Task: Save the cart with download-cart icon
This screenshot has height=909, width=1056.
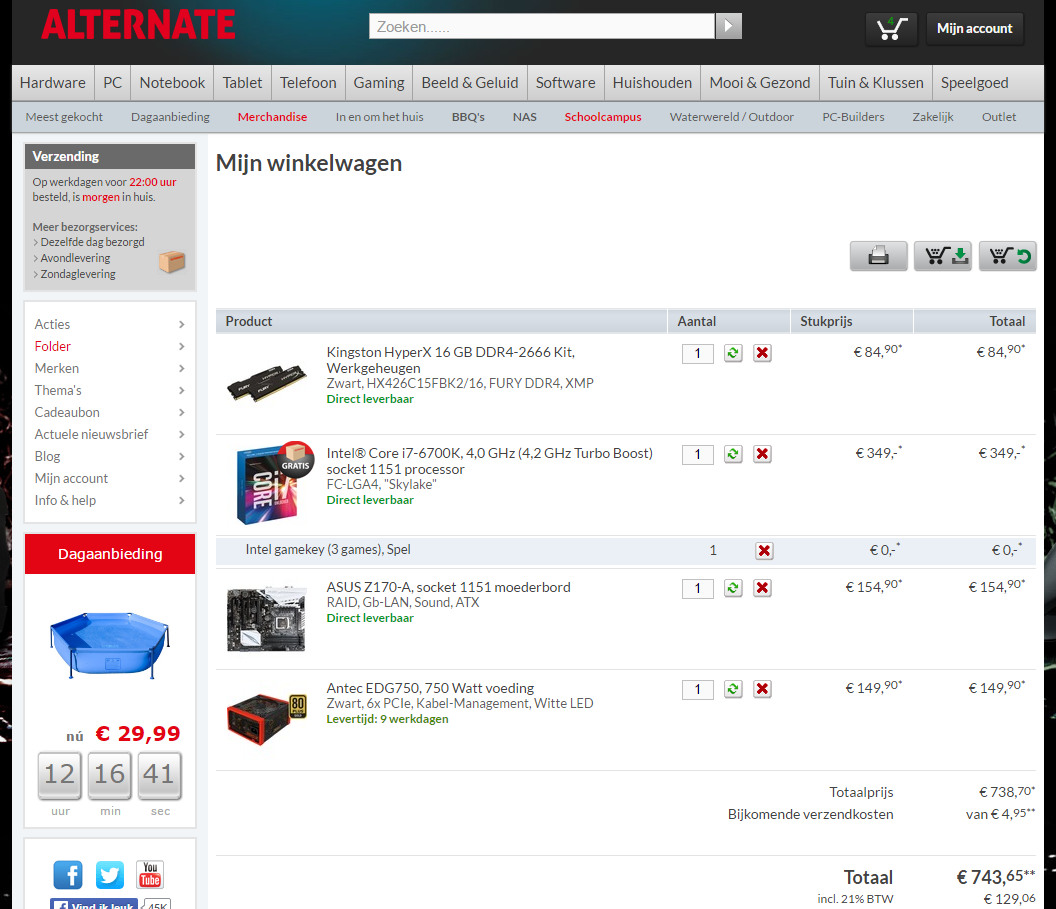Action: click(x=942, y=256)
